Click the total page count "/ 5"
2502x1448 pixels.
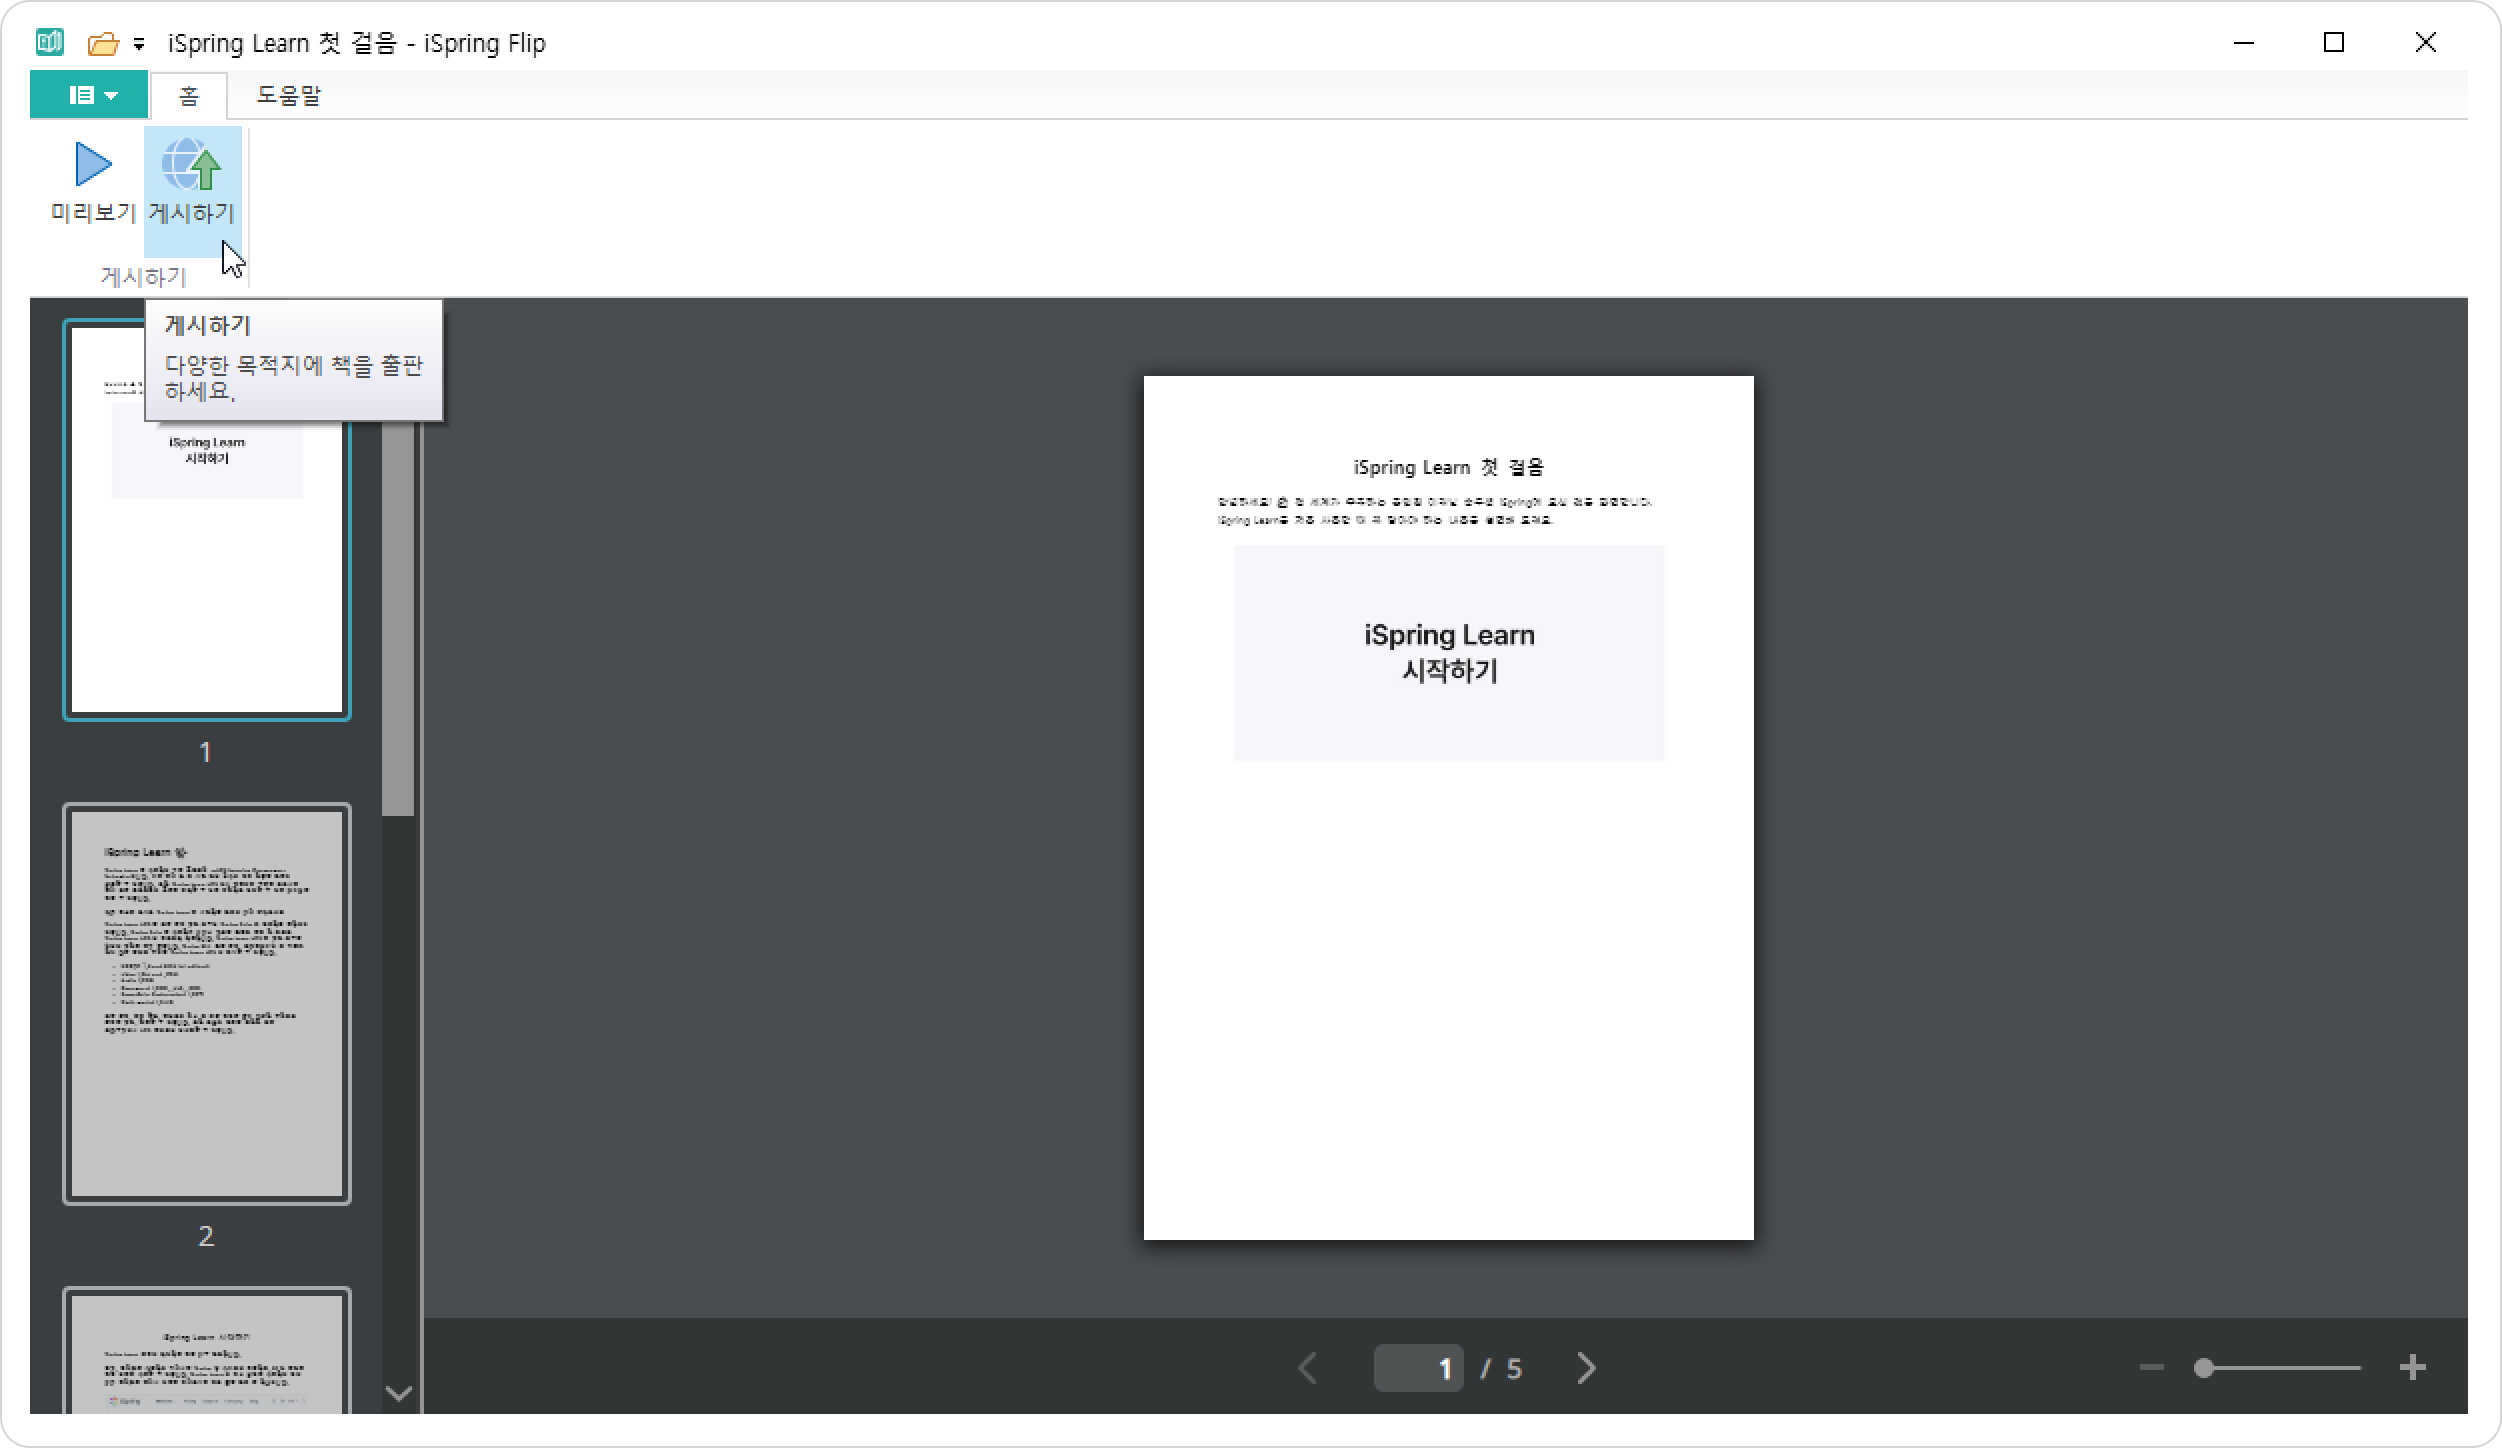click(1502, 1369)
